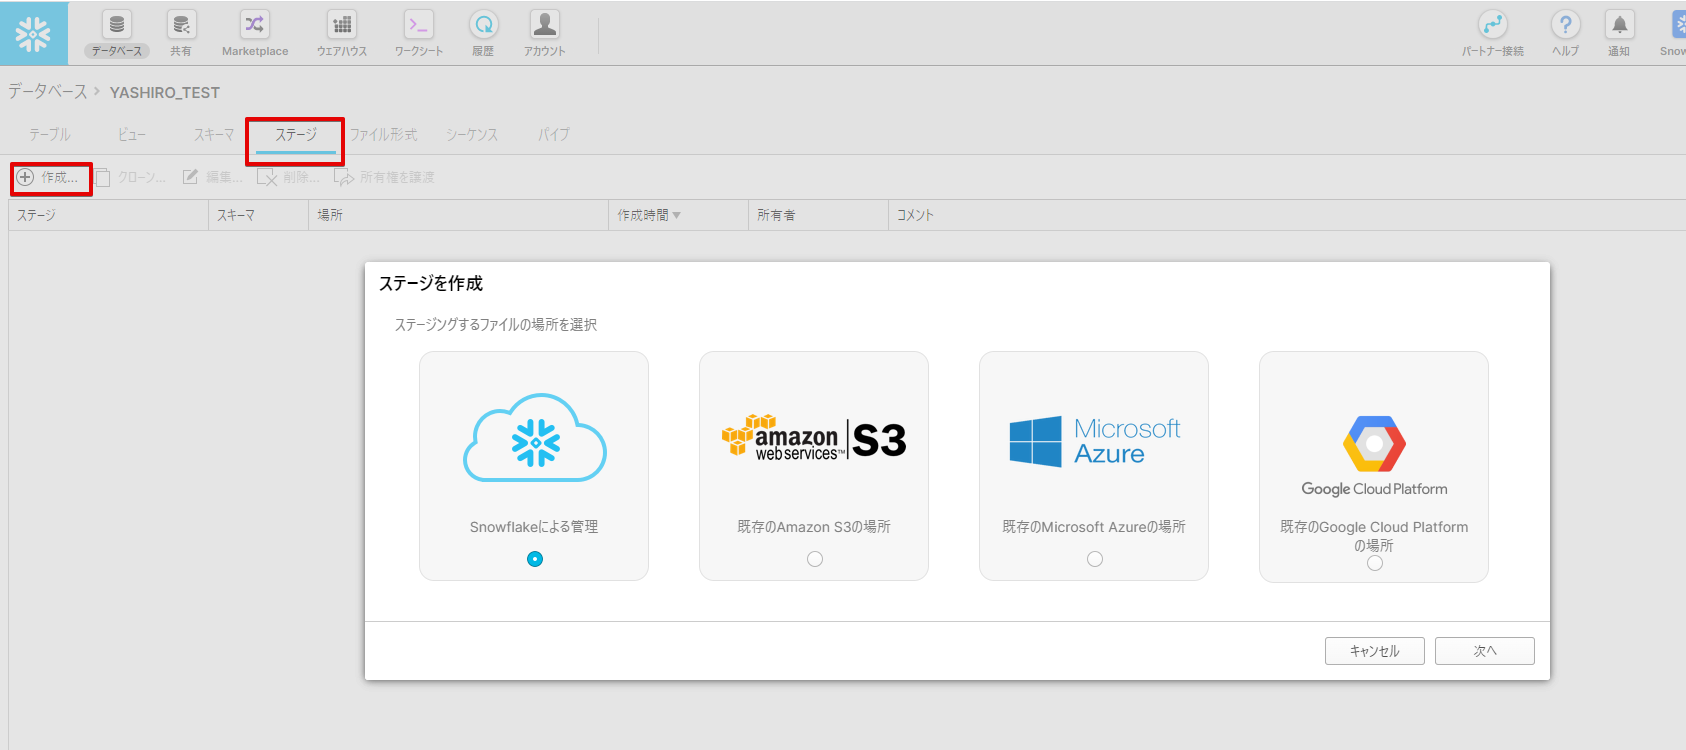Sort by the 作成時間 column arrow
The image size is (1686, 750).
point(677,215)
